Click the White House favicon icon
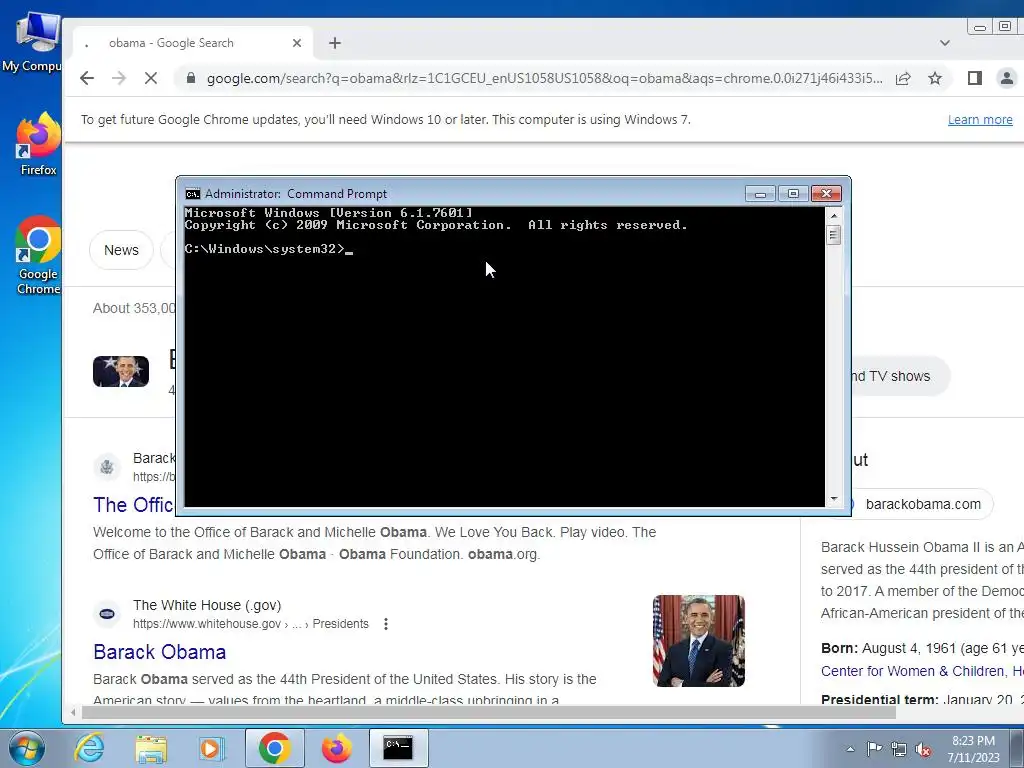Viewport: 1024px width, 768px height. coord(107,614)
